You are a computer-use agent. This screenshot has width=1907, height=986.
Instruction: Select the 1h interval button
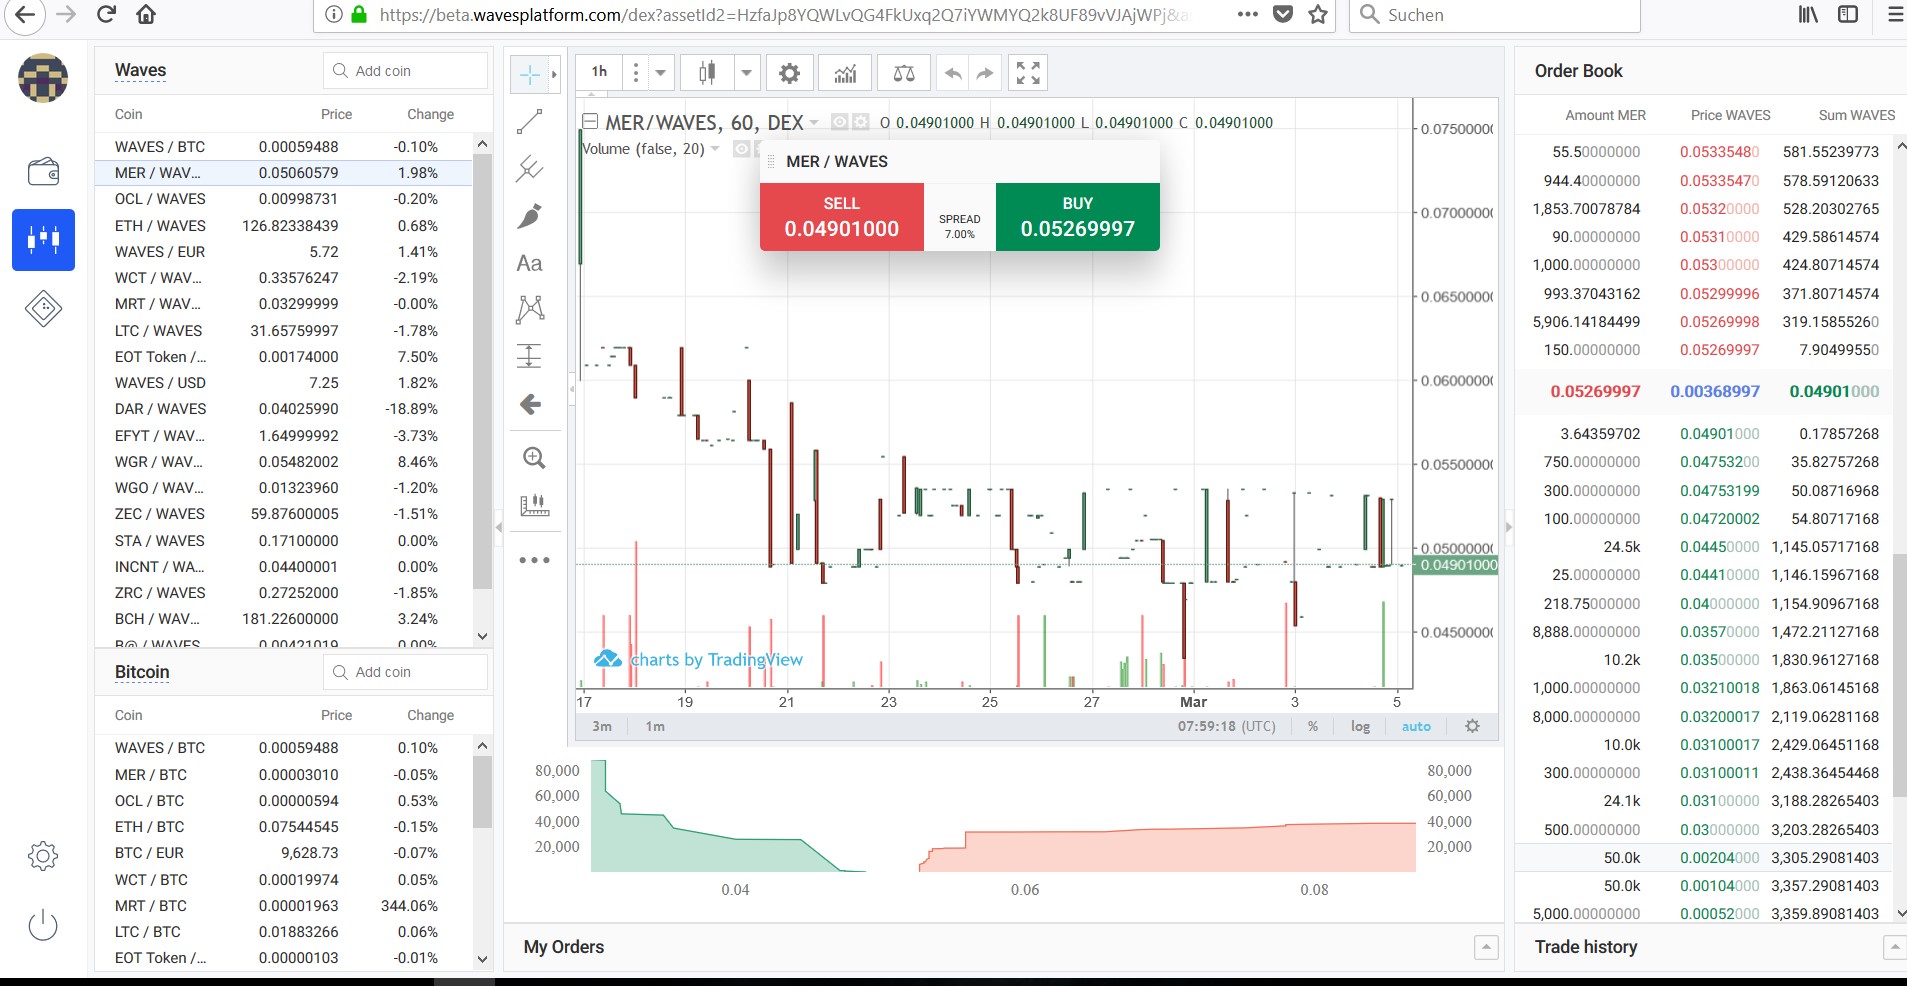tap(599, 73)
